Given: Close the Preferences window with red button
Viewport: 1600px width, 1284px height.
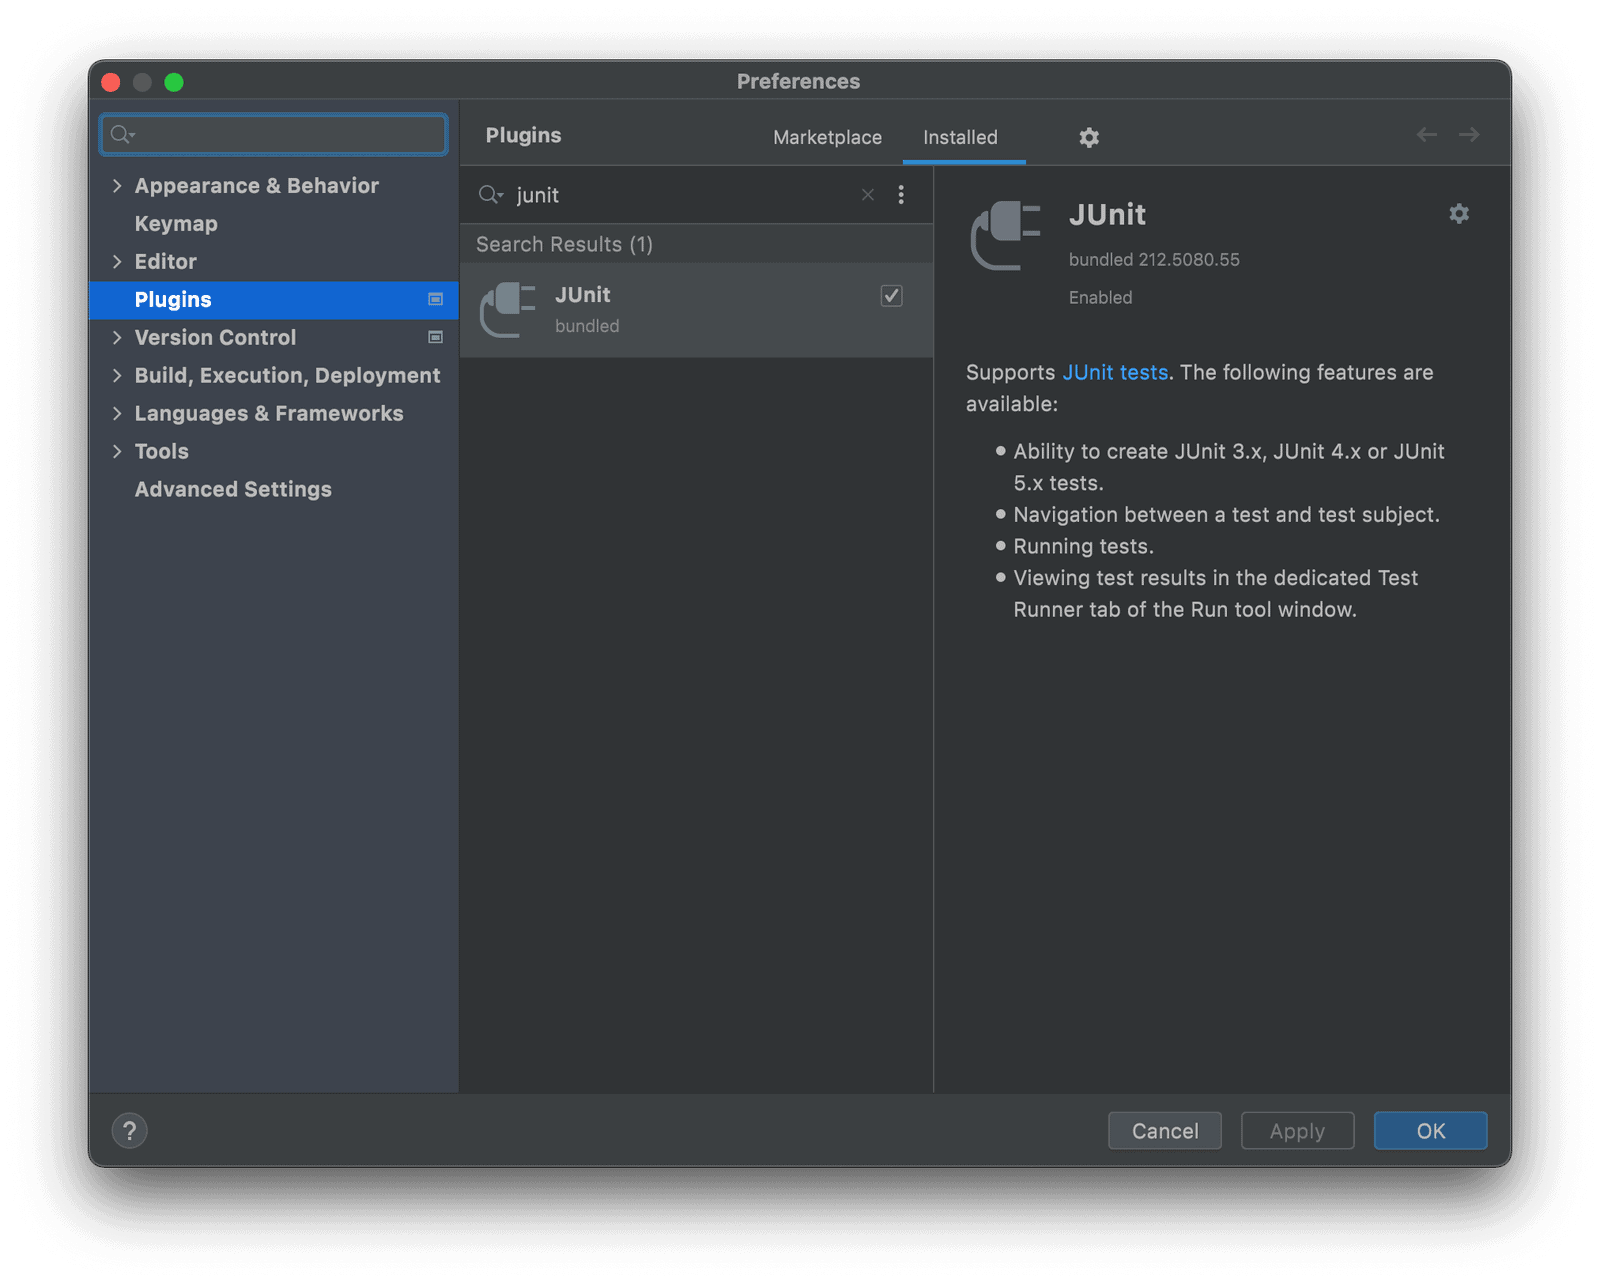Looking at the screenshot, I should pos(111,82).
